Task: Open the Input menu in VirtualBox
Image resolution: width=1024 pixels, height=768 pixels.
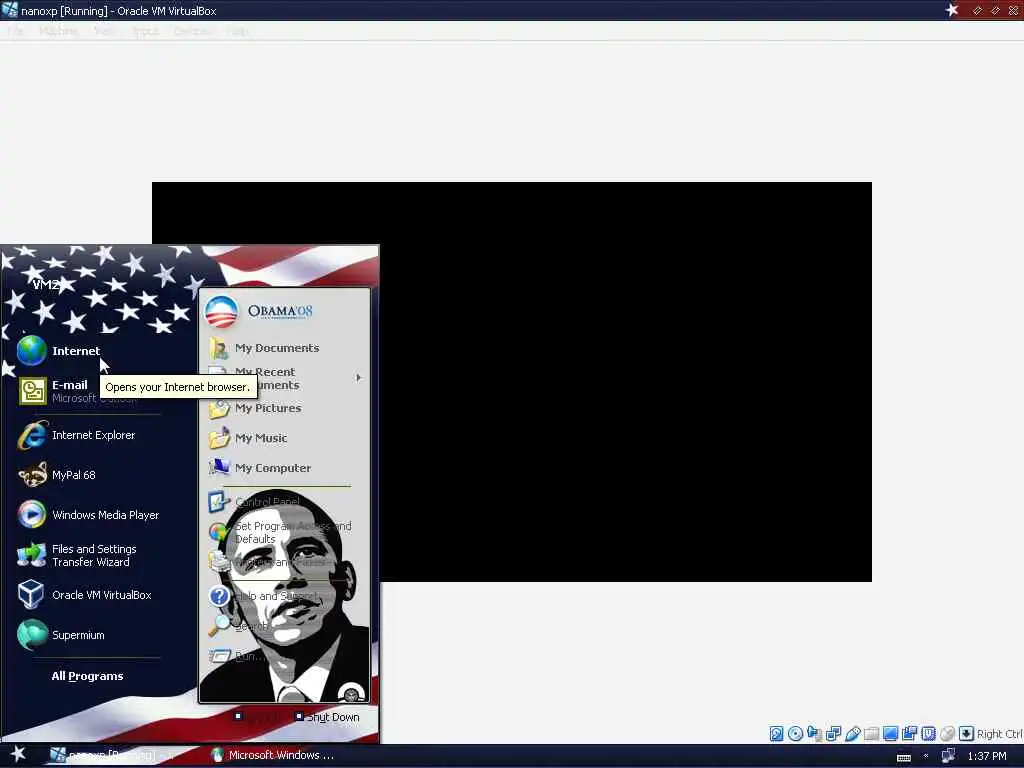Action: 145,31
